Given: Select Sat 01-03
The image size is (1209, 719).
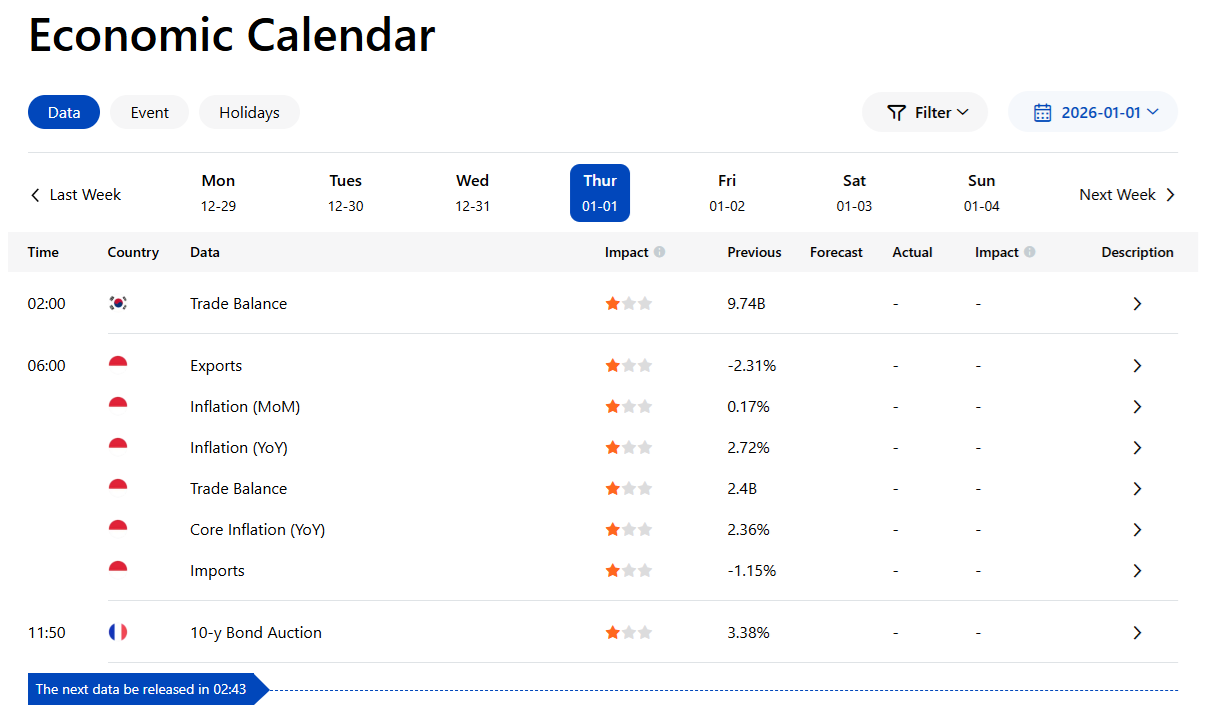Looking at the screenshot, I should tap(854, 193).
